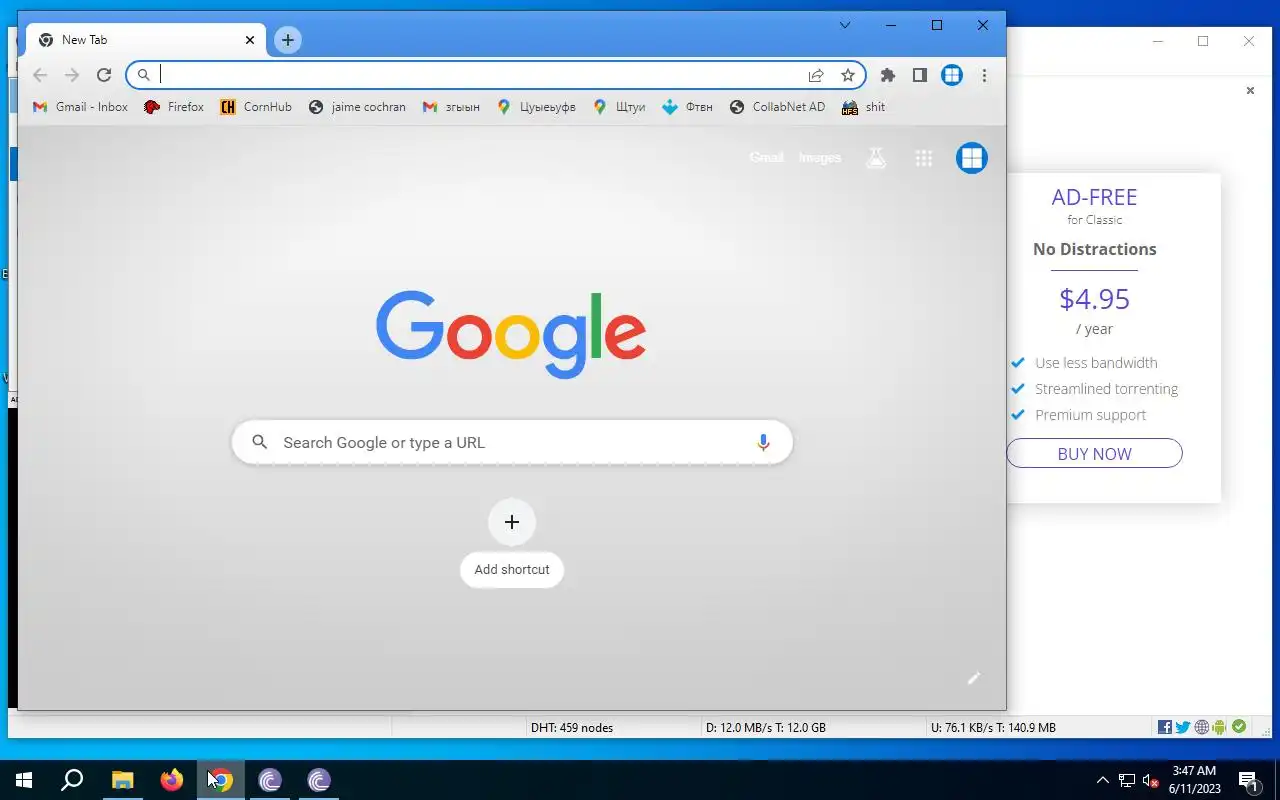Viewport: 1280px width, 800px height.
Task: Click the Facebook icon in uTorrent status bar
Action: [1165, 727]
